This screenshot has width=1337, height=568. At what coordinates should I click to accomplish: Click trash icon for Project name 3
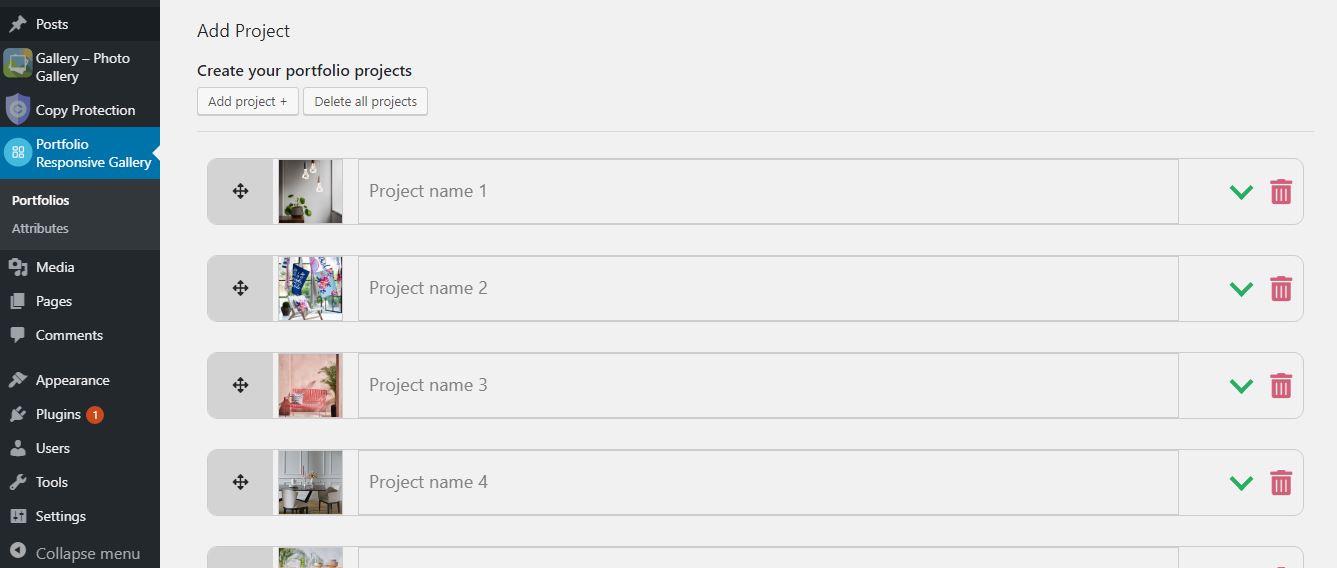click(x=1281, y=385)
